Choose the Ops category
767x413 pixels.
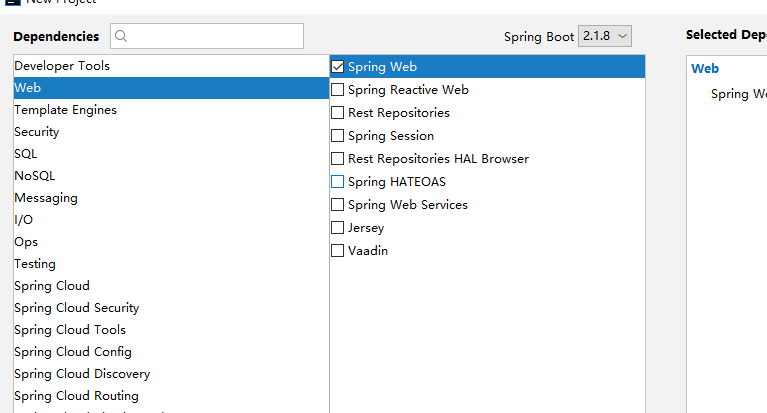pos(171,242)
